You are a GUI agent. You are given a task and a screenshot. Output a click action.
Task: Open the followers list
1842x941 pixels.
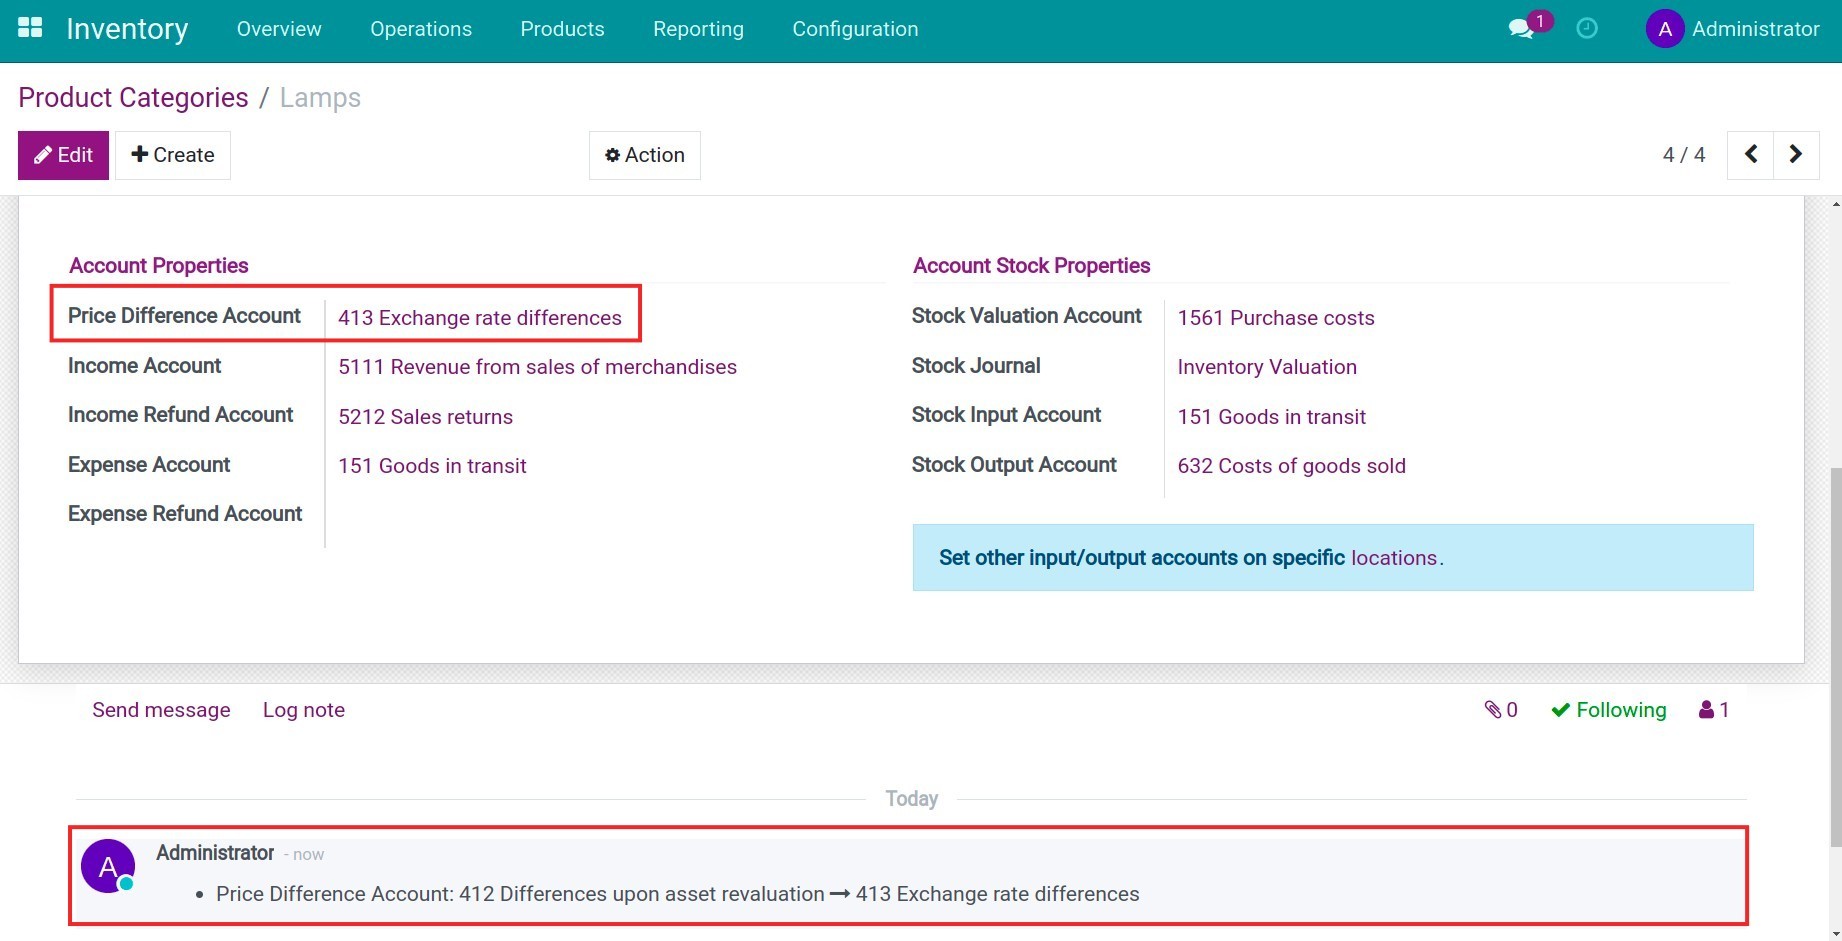(1712, 709)
